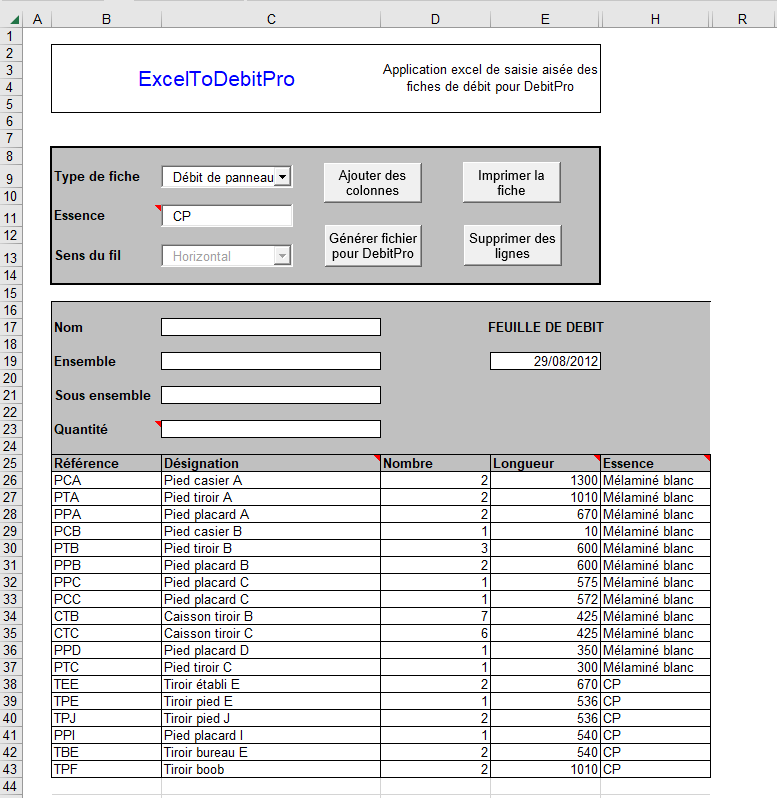Open the Type de fiche dropdown arrow
Viewport: 777px width, 798px height.
point(282,177)
